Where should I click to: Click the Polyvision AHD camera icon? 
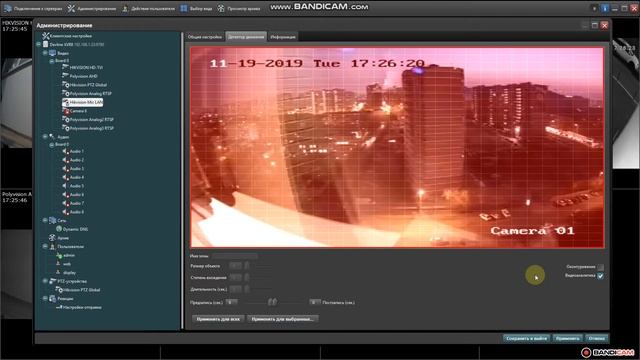[x=65, y=76]
